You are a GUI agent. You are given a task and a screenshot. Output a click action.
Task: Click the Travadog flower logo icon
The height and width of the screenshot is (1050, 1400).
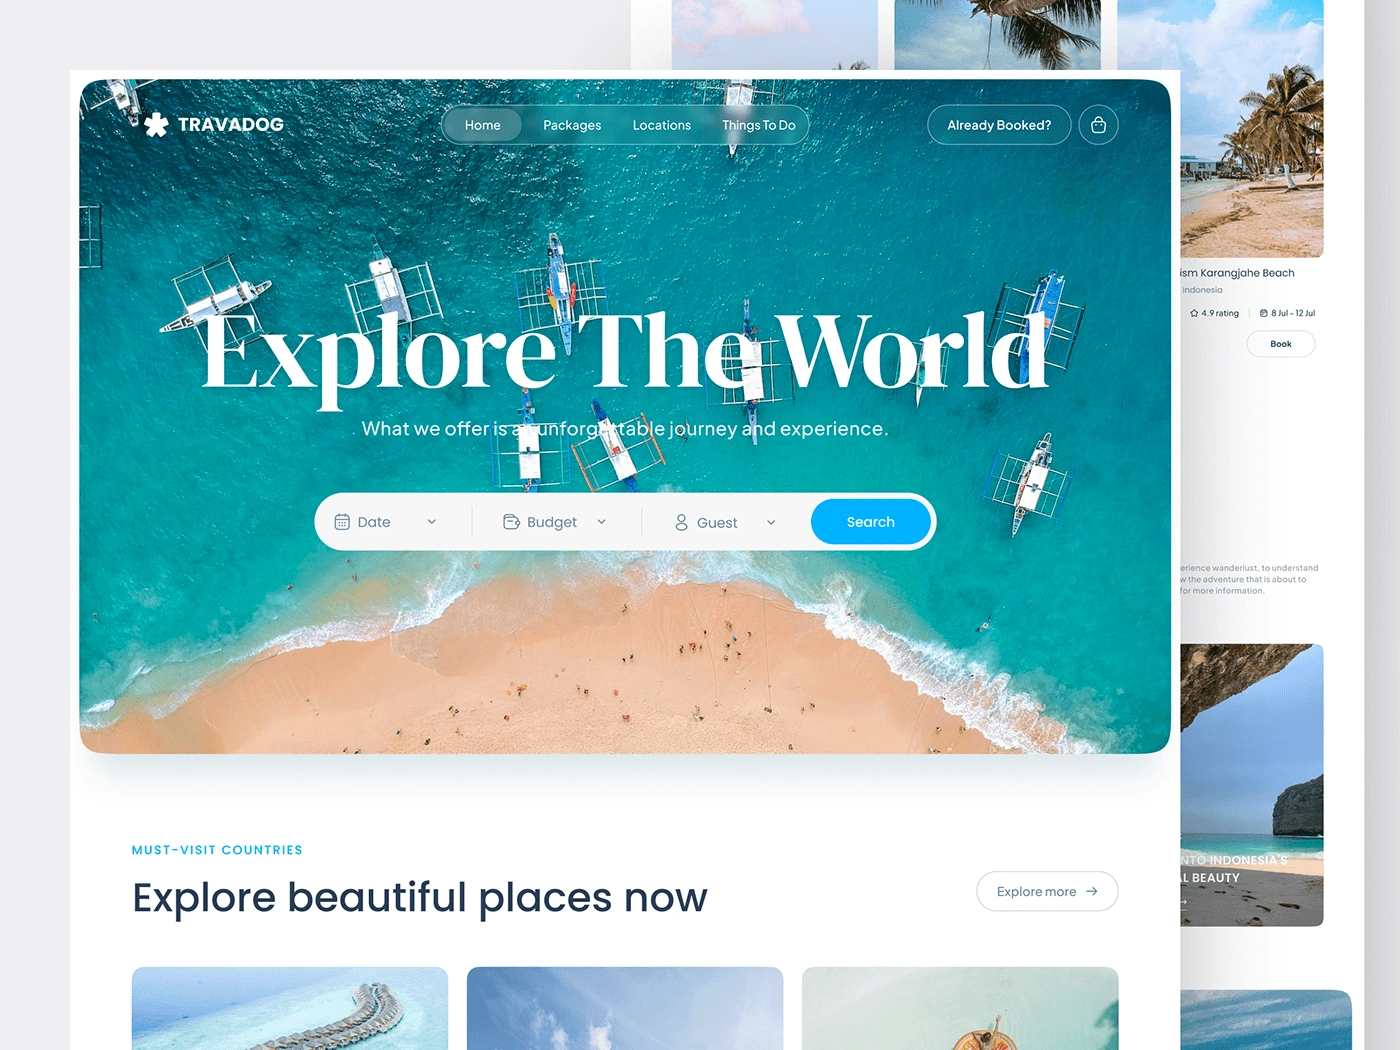156,125
